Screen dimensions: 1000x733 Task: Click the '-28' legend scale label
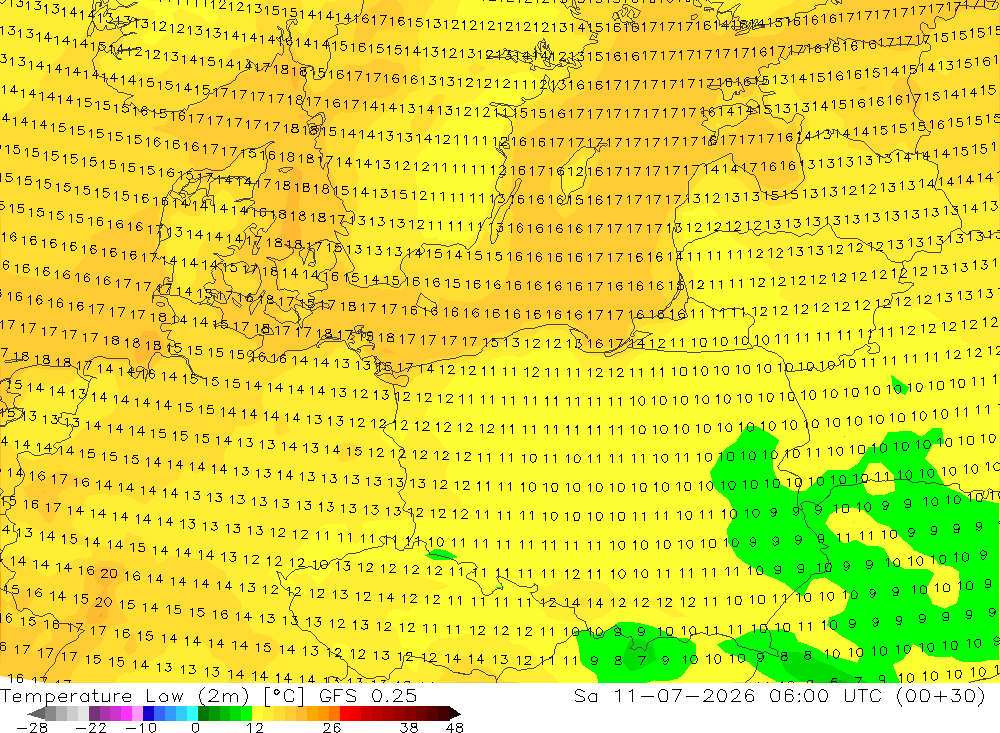pos(32,728)
